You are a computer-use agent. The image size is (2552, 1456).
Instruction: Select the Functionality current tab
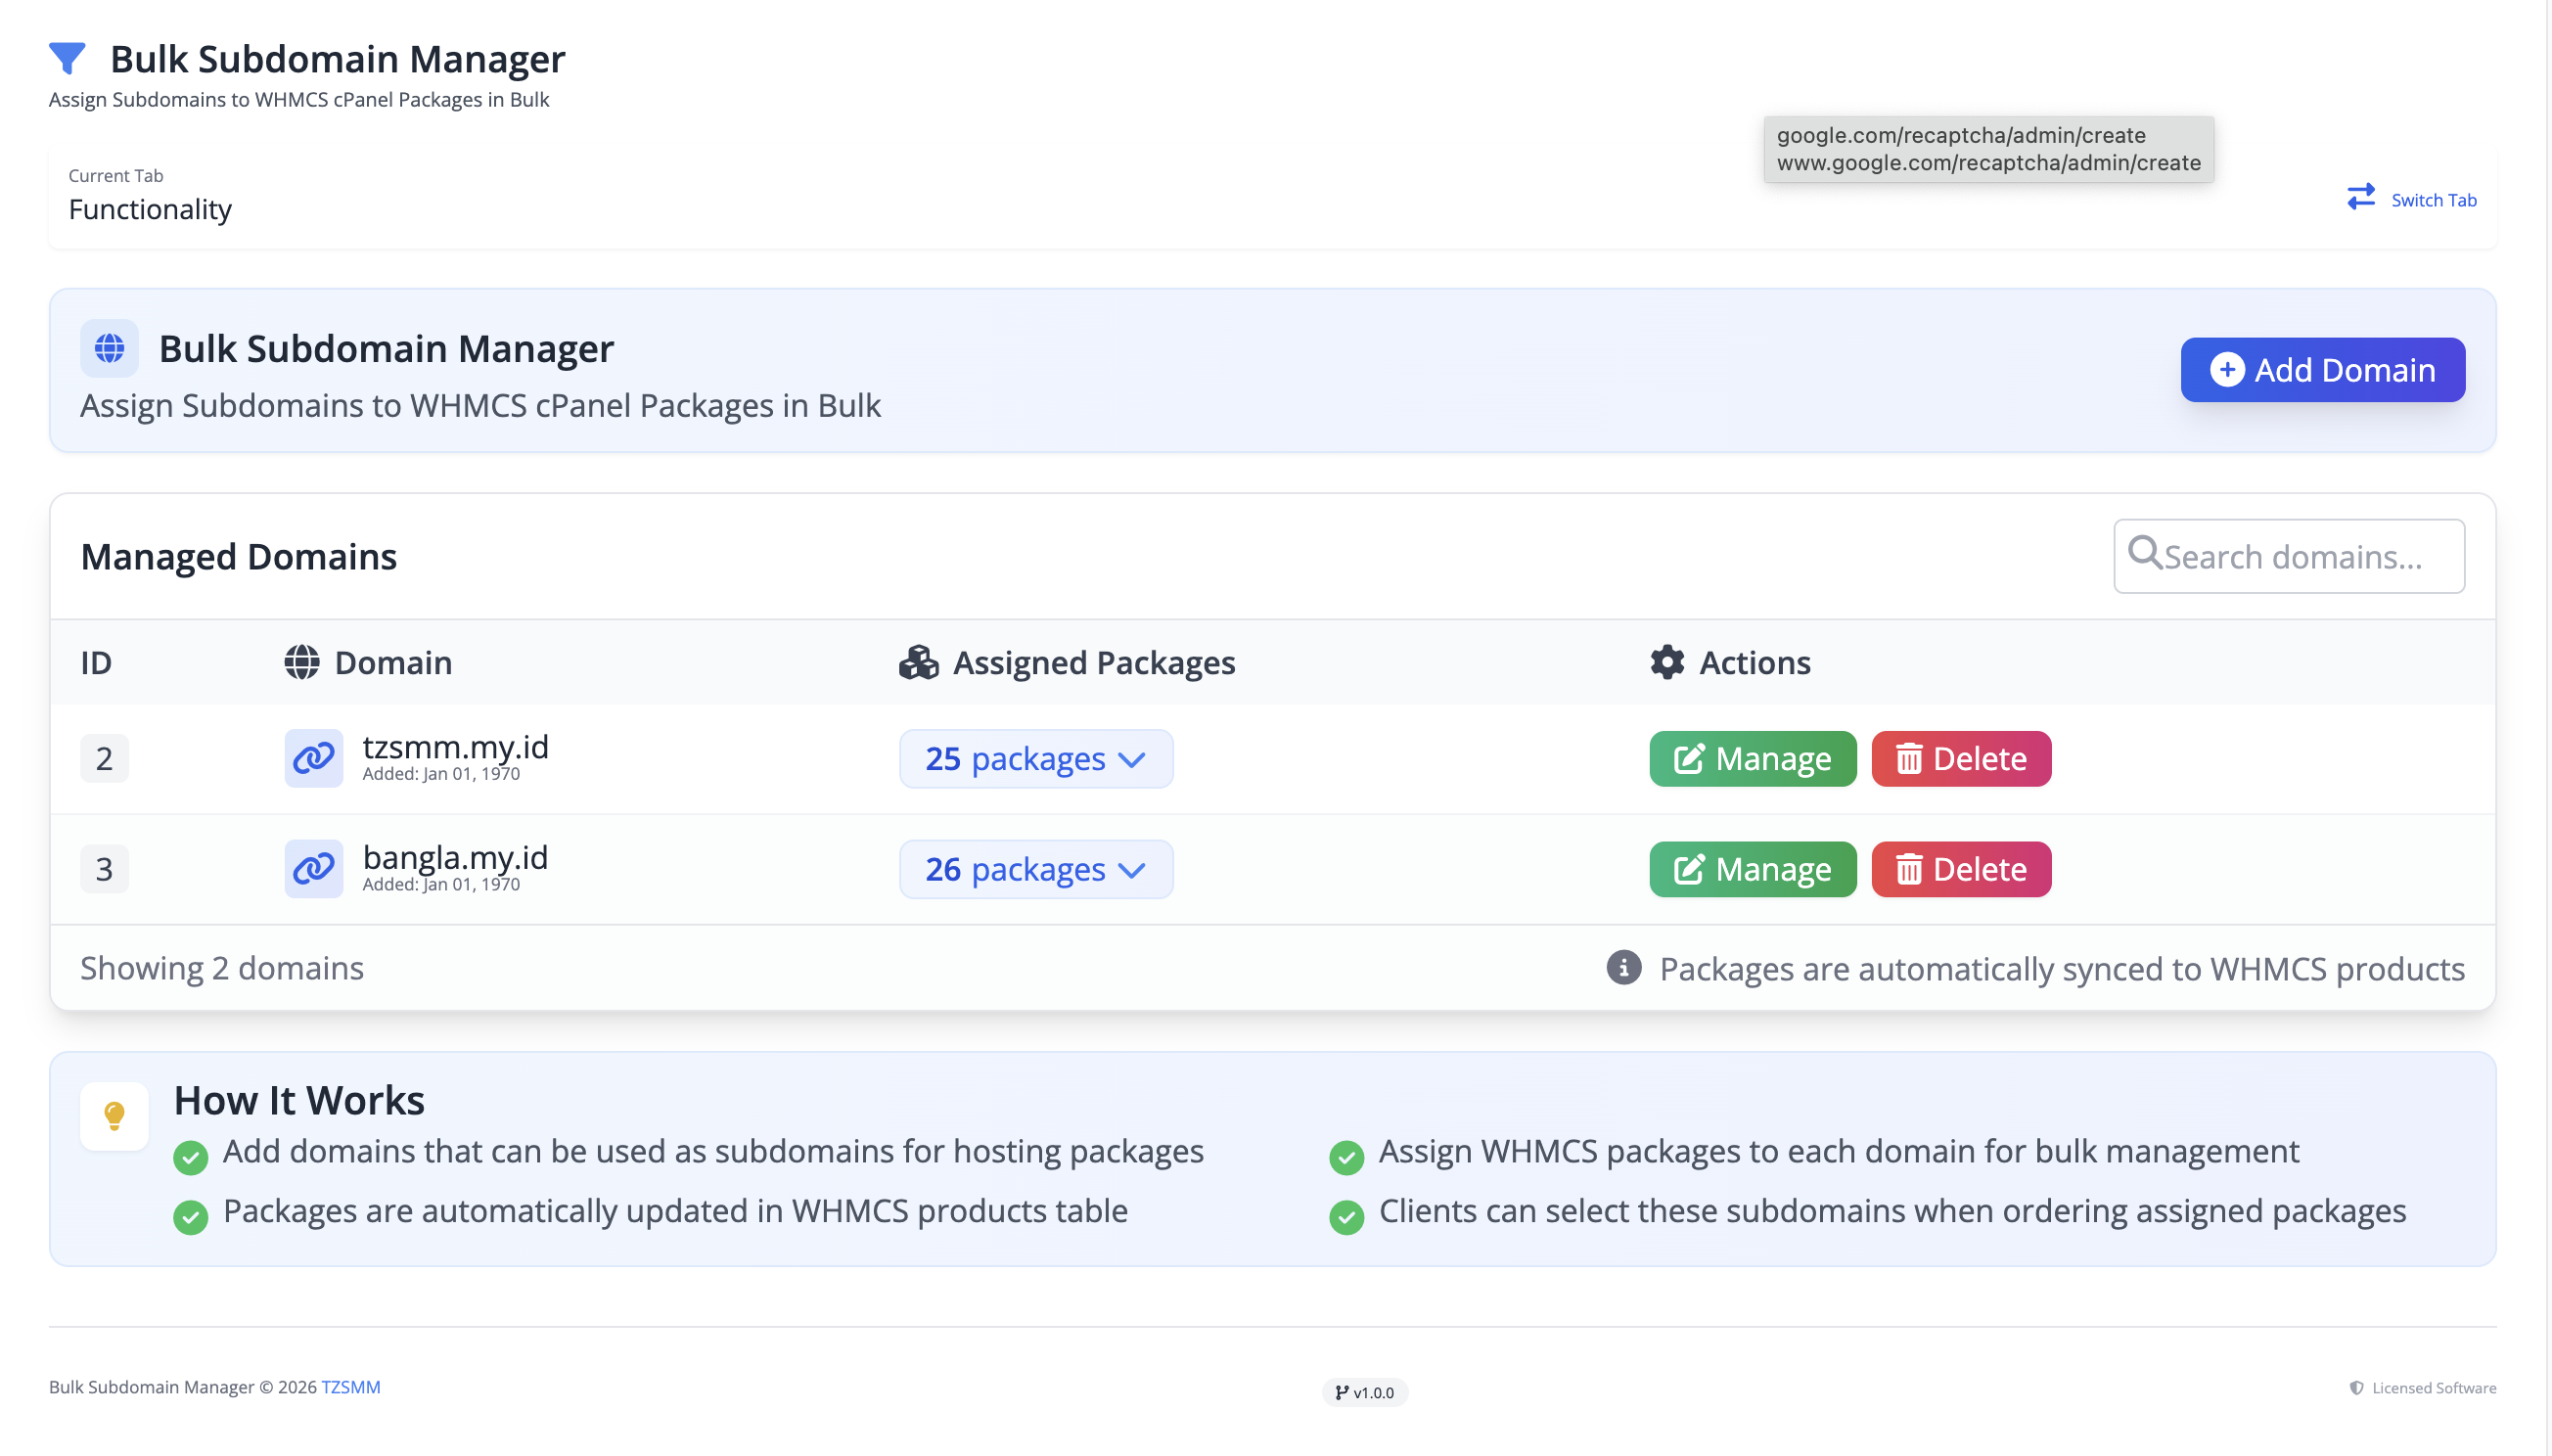coord(150,209)
